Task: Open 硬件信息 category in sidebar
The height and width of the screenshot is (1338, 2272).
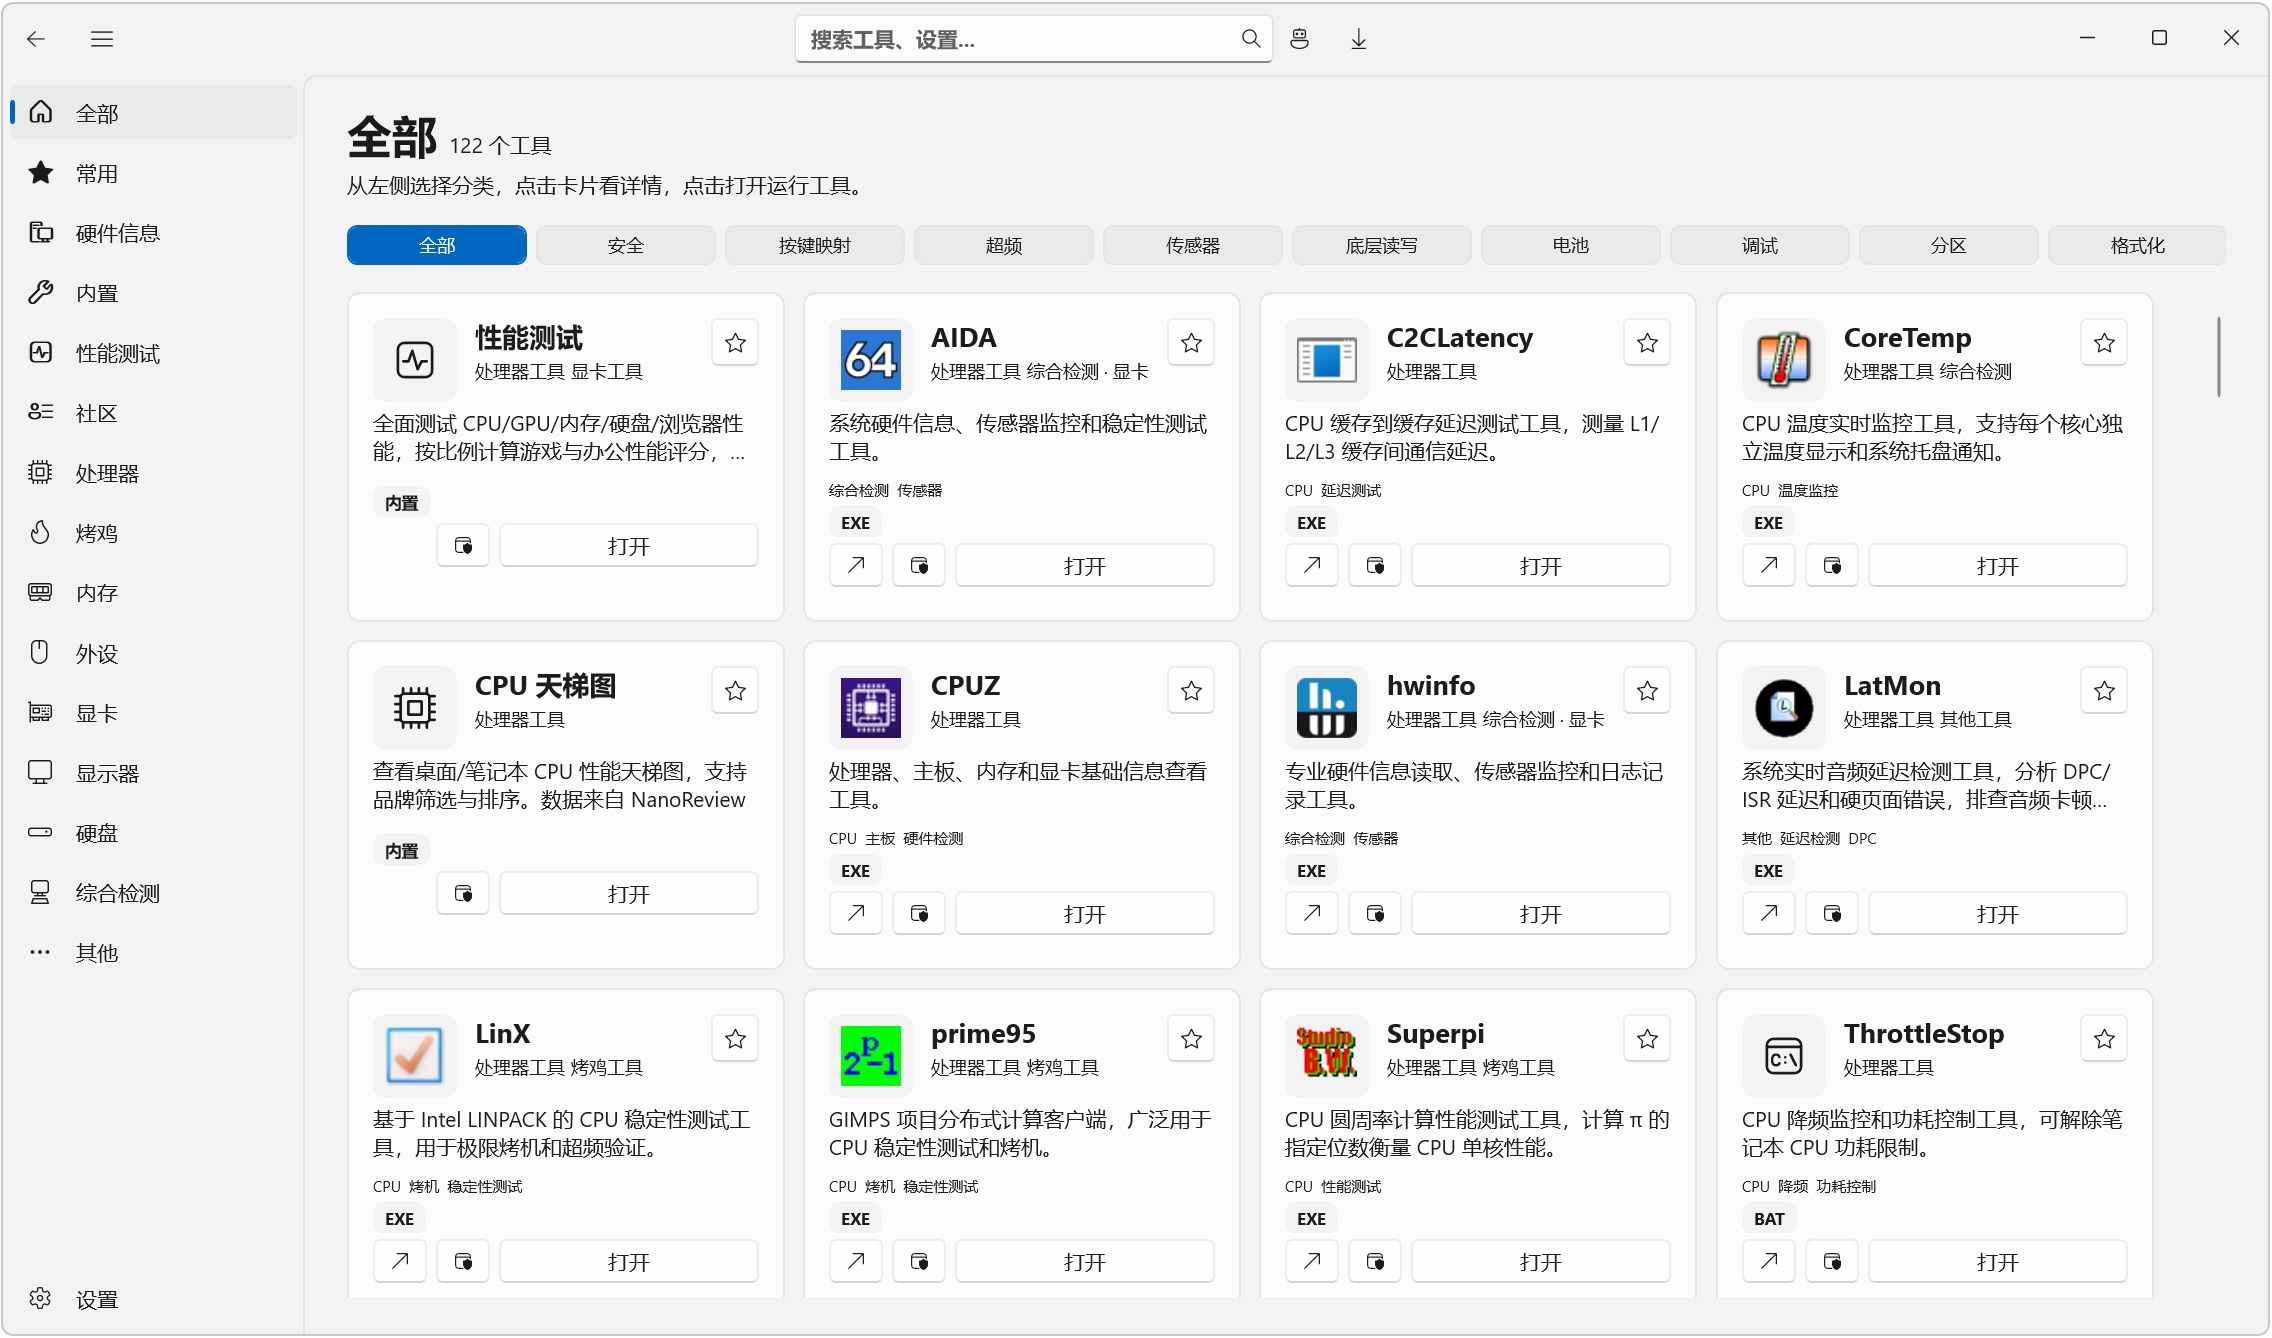Action: [153, 233]
